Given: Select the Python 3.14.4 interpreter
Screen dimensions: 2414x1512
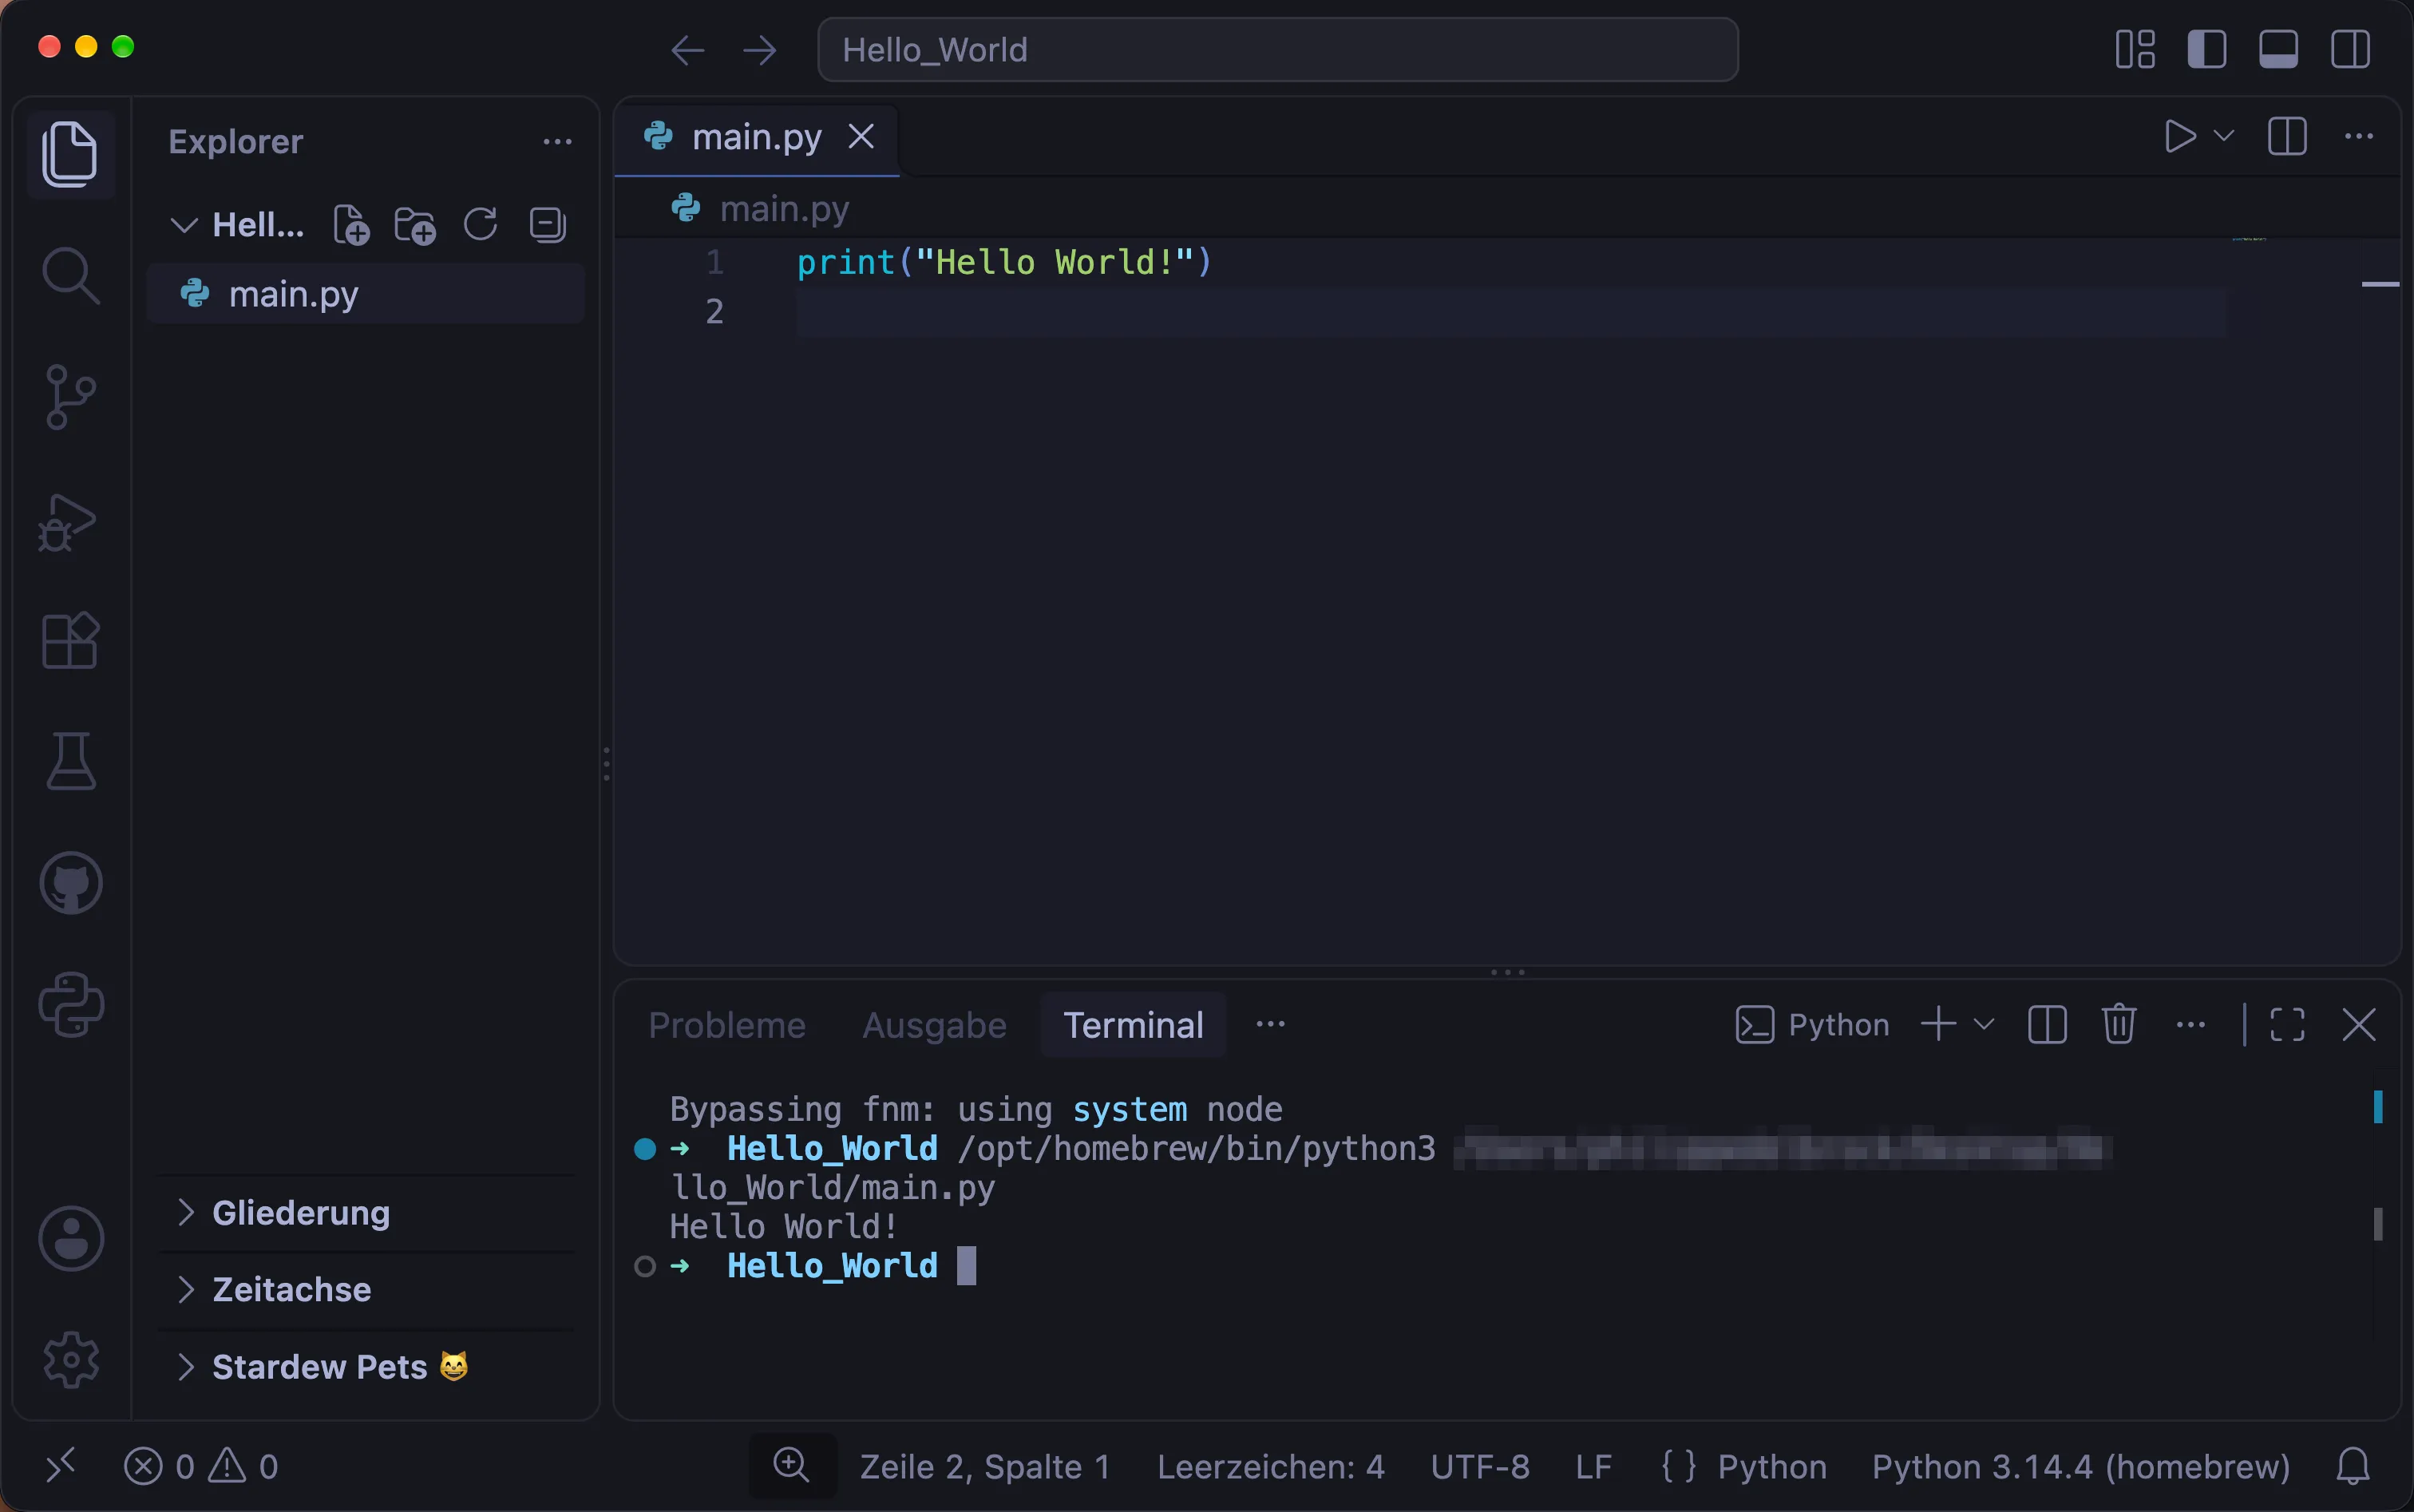Looking at the screenshot, I should tap(2081, 1467).
